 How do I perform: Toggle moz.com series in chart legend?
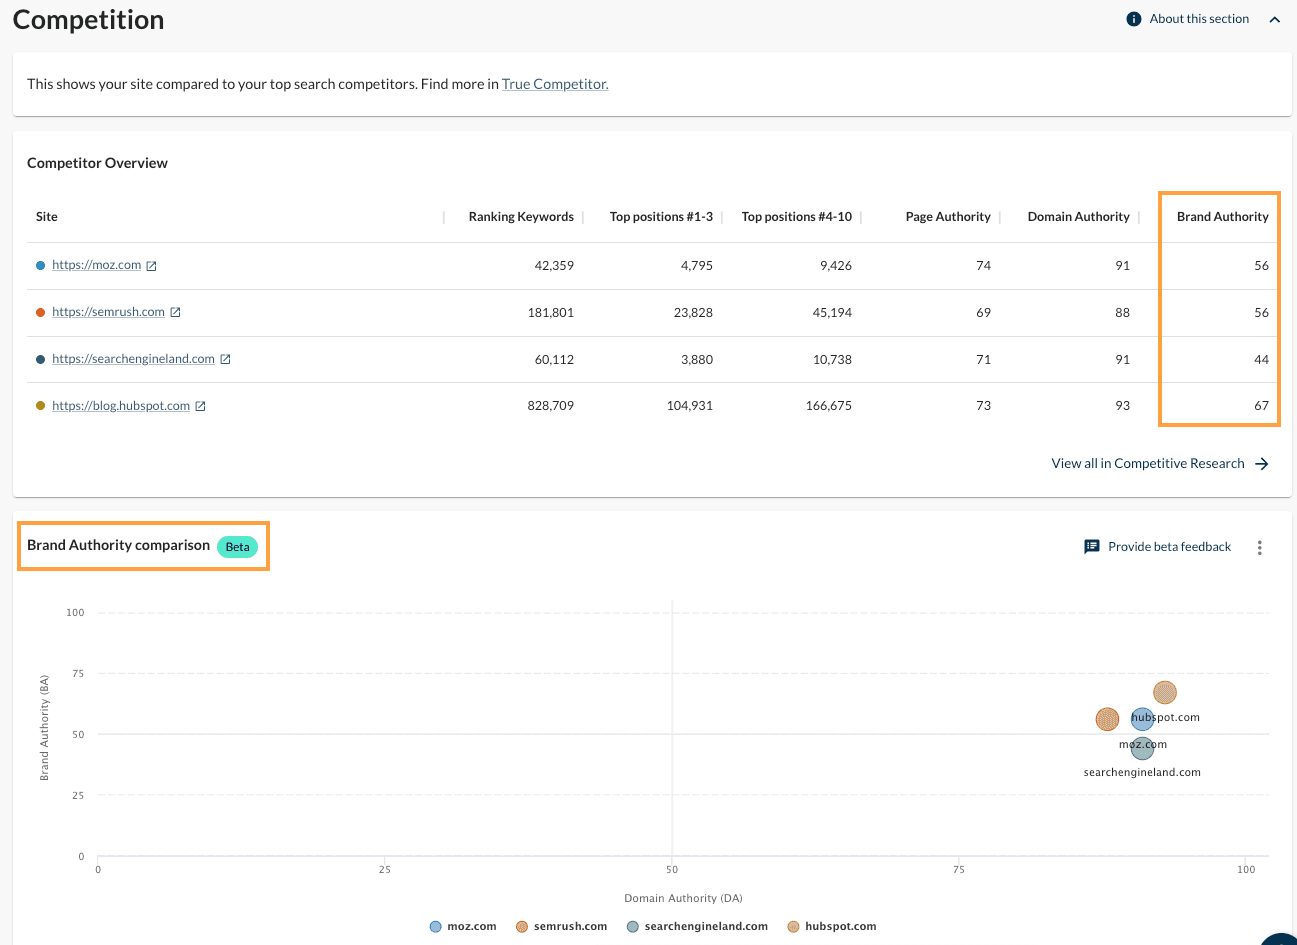pos(471,926)
